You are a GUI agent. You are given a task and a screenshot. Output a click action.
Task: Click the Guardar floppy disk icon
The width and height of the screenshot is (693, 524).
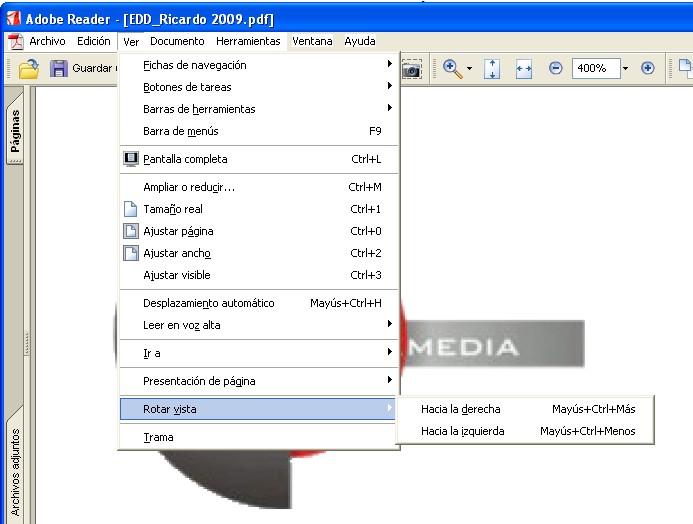pyautogui.click(x=58, y=68)
